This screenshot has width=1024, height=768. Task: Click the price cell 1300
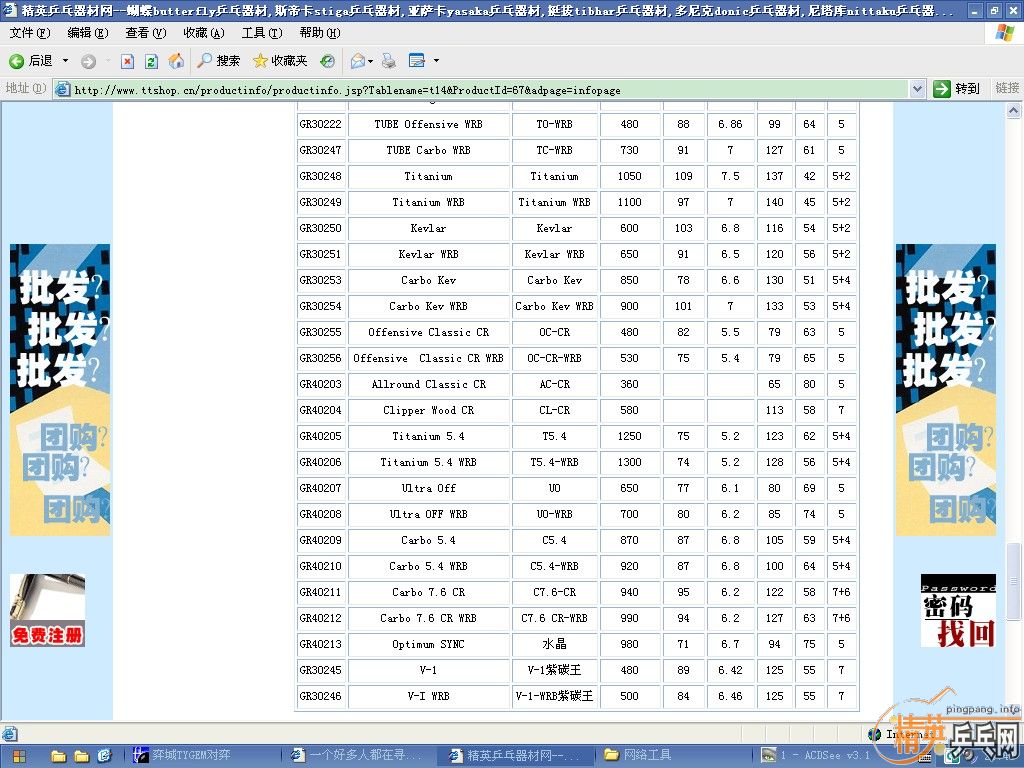pos(630,462)
